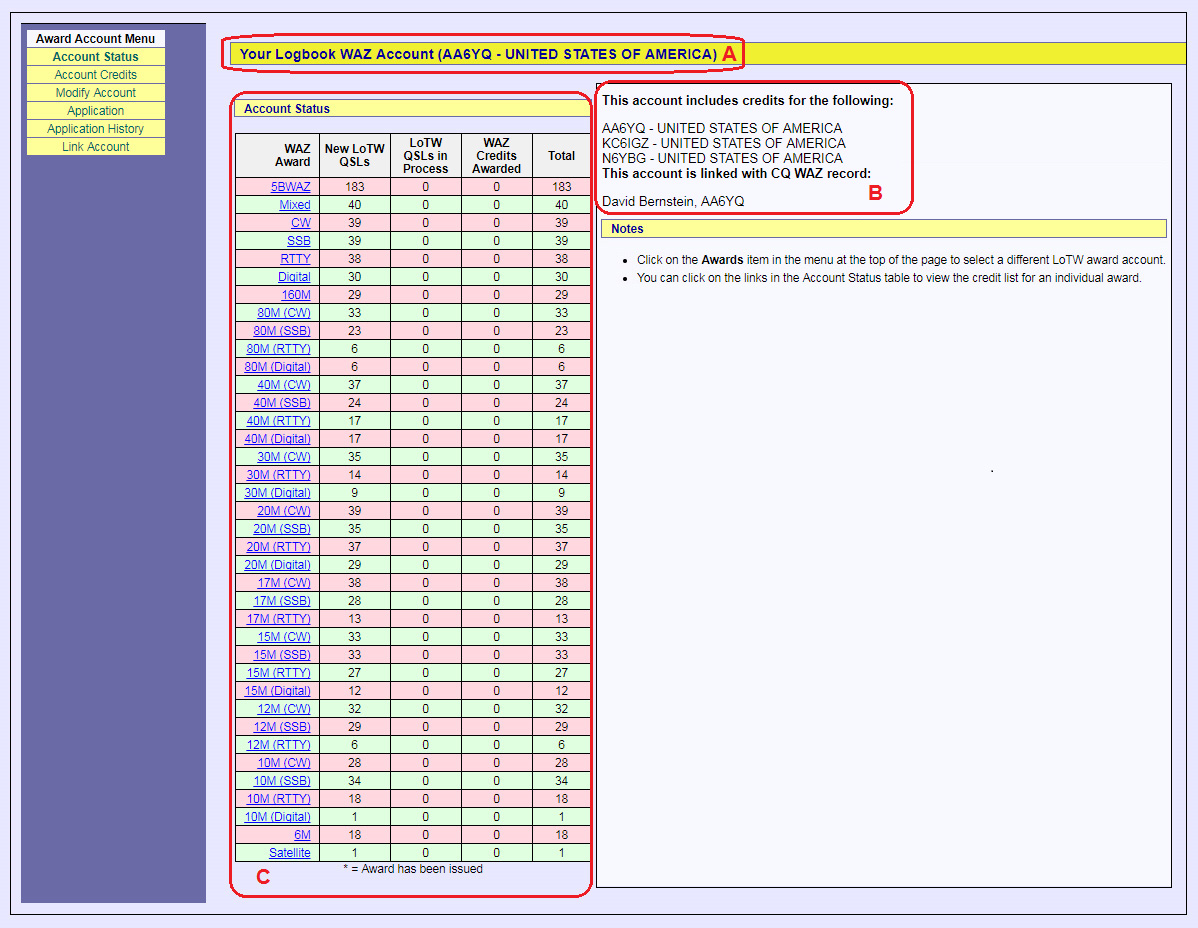Click Link Account in the sidebar
The height and width of the screenshot is (928, 1198).
(95, 147)
